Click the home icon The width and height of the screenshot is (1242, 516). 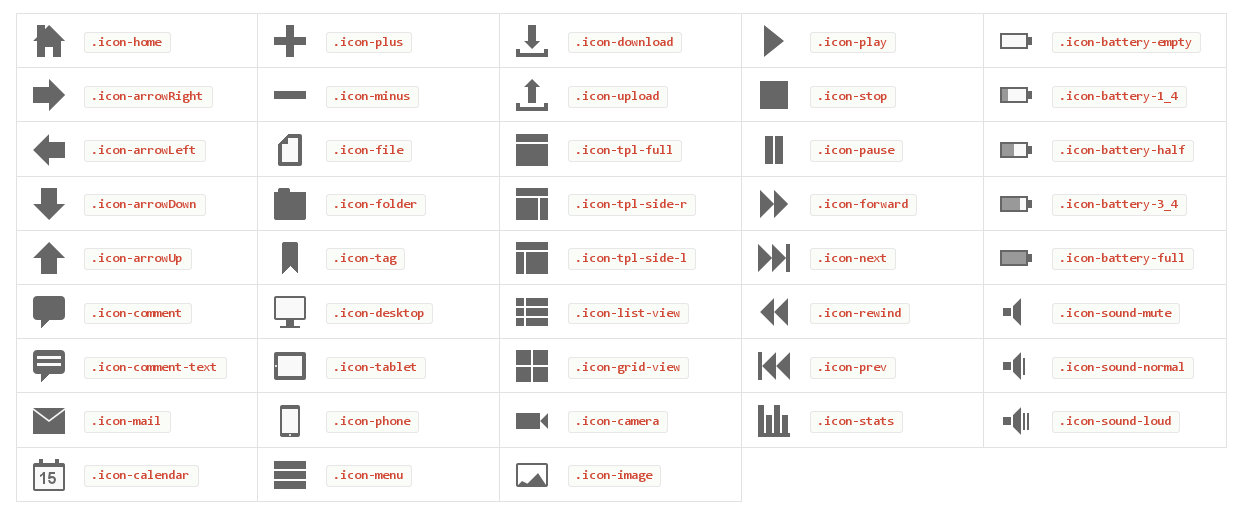point(49,41)
